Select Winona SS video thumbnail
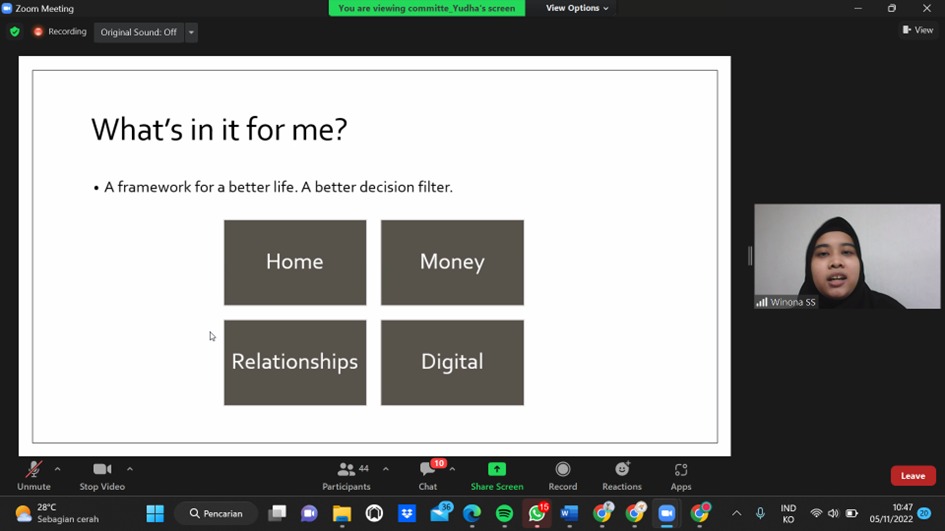This screenshot has width=945, height=531. point(847,256)
